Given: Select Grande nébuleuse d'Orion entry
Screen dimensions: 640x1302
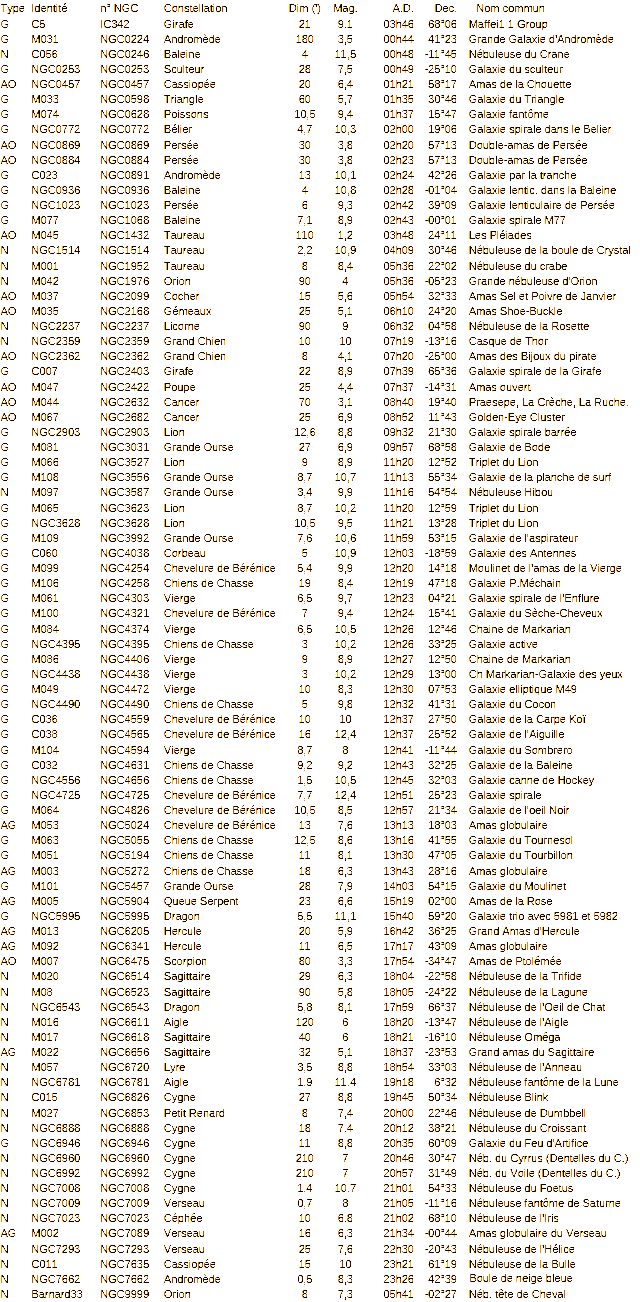Looking at the screenshot, I should (x=526, y=280).
